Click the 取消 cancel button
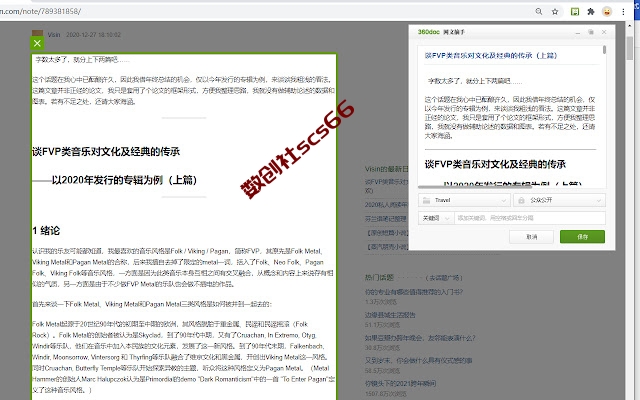Image resolution: width=640 pixels, height=400 pixels. click(531, 237)
